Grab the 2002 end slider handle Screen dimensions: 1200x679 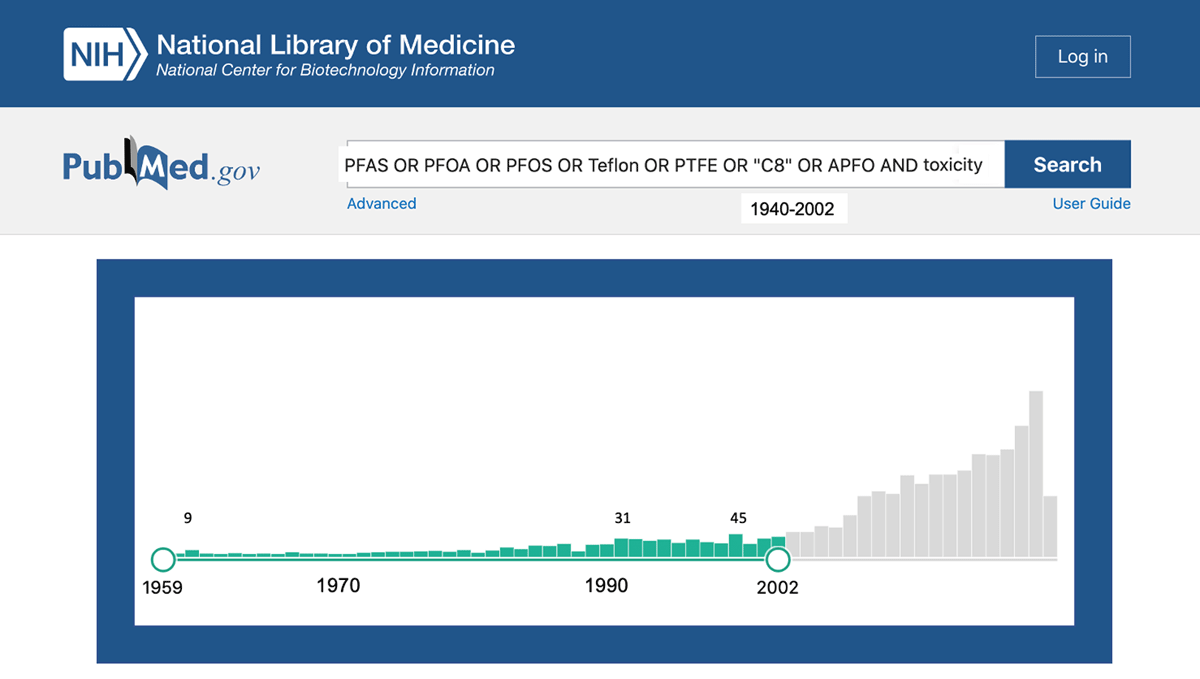click(x=777, y=560)
